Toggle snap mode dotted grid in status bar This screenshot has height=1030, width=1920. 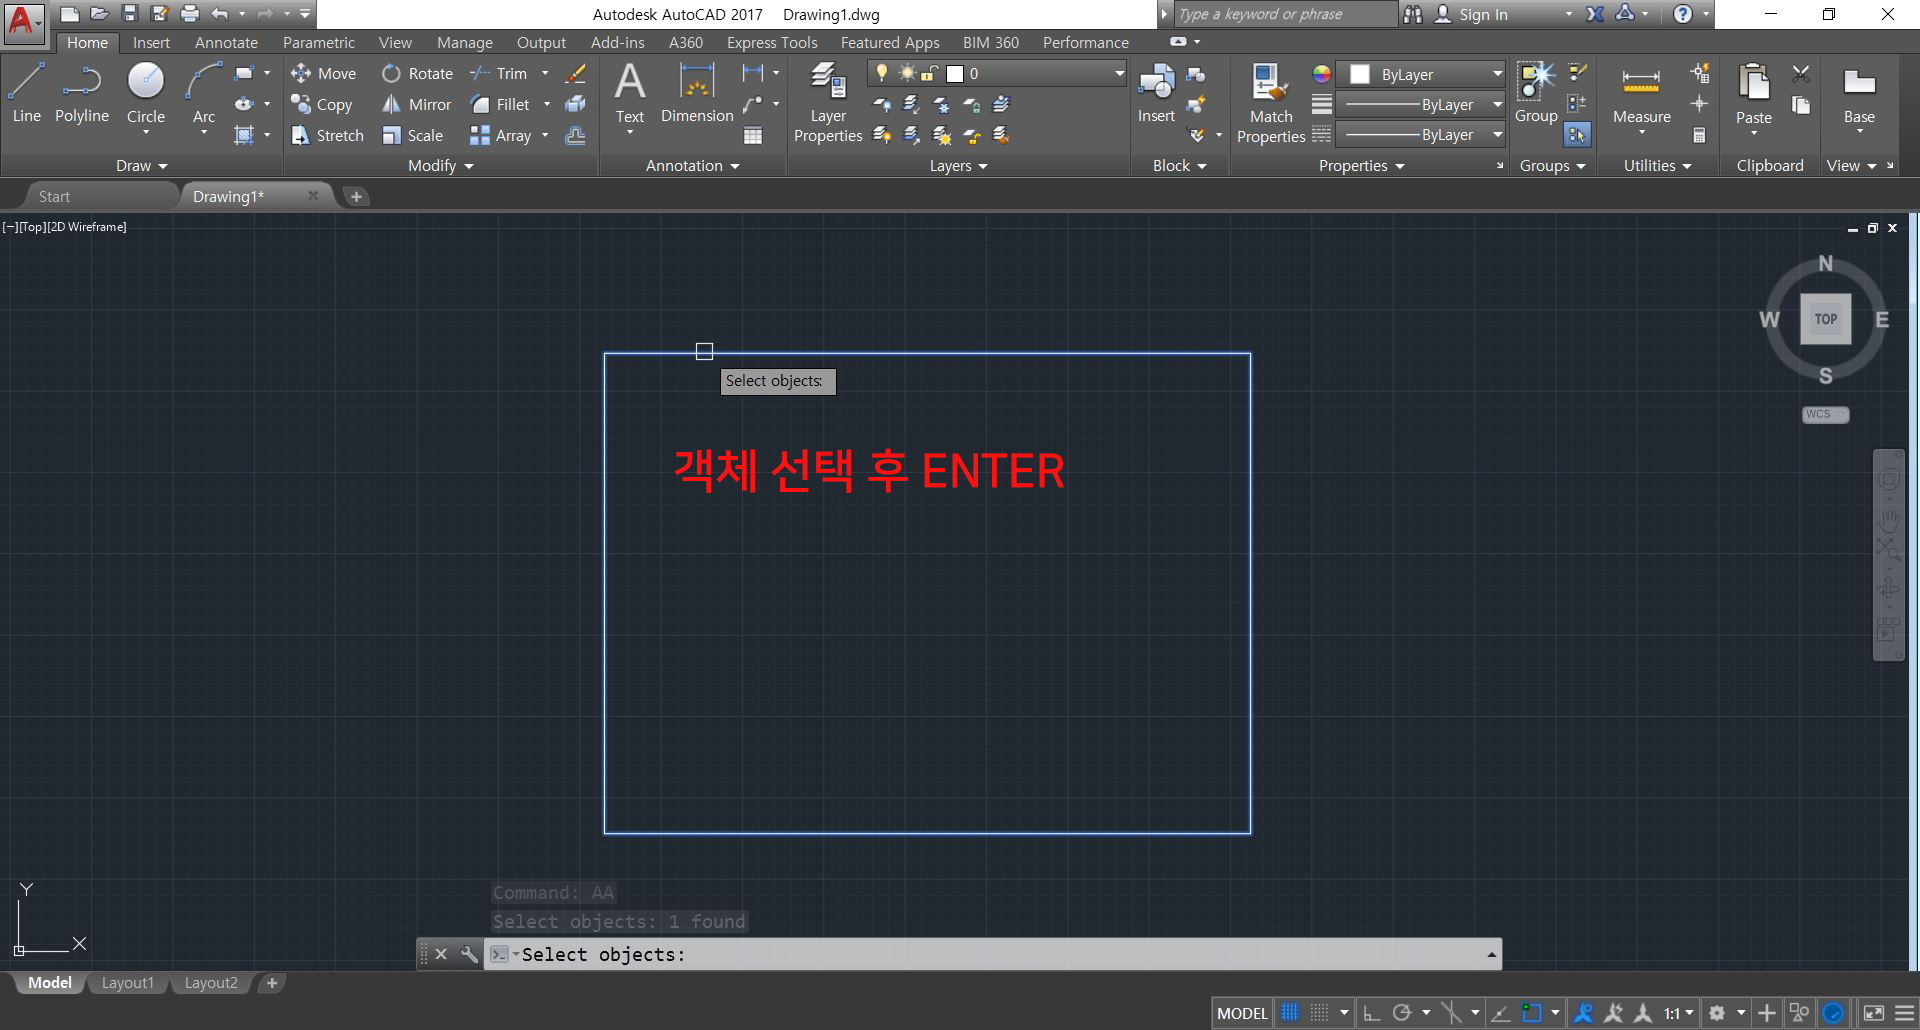coord(1320,1013)
